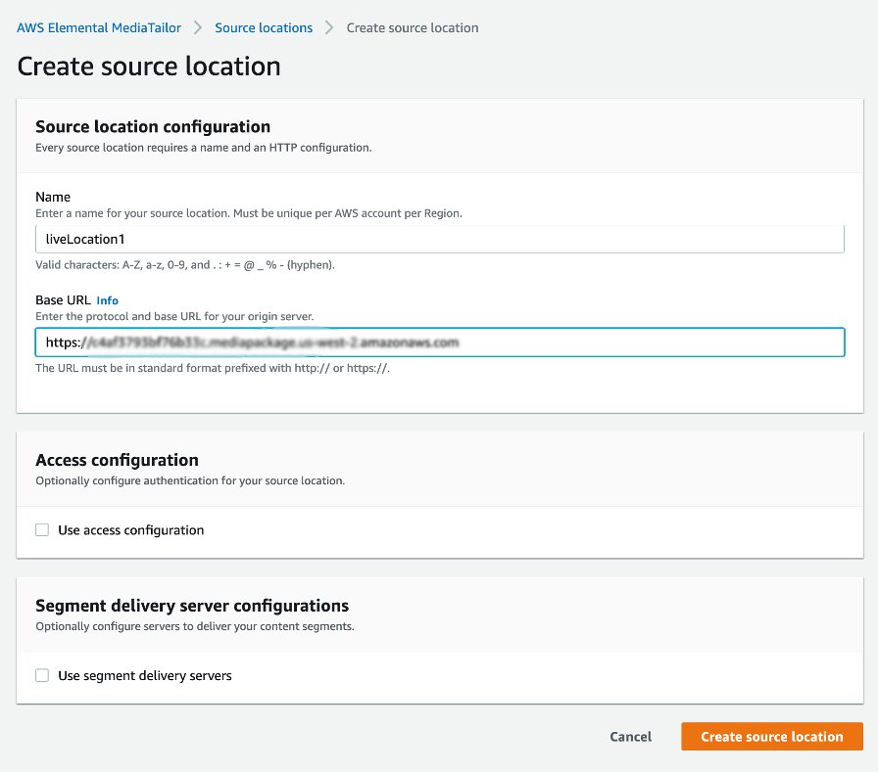
Task: Click the Access configuration section header
Action: pyautogui.click(x=116, y=460)
